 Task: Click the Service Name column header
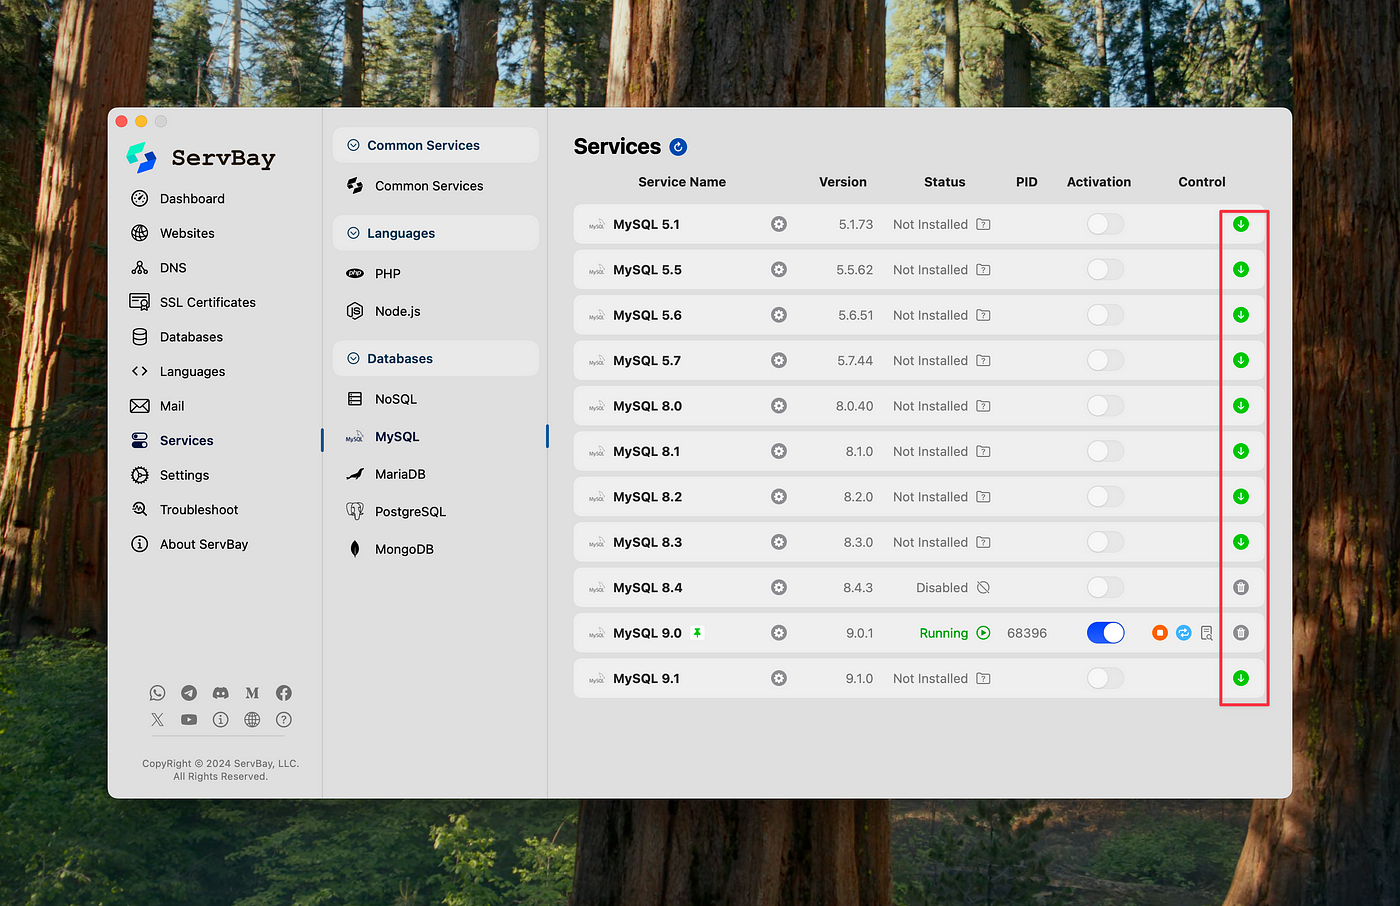[x=682, y=182]
